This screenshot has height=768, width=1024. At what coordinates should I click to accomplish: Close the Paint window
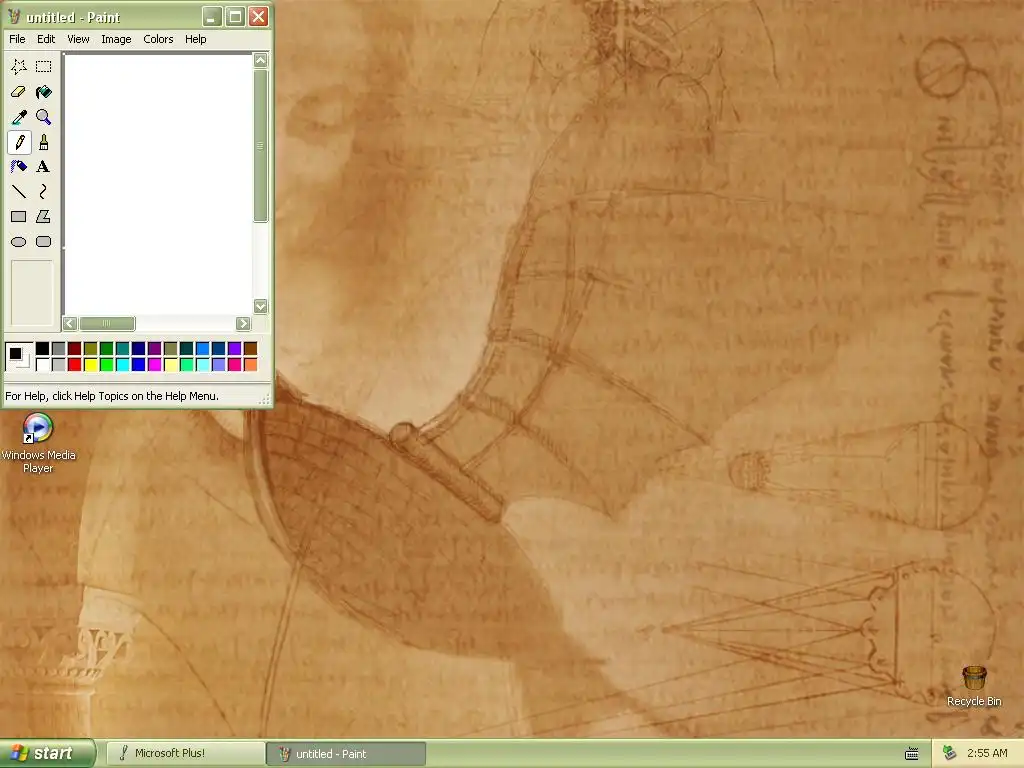(x=259, y=16)
